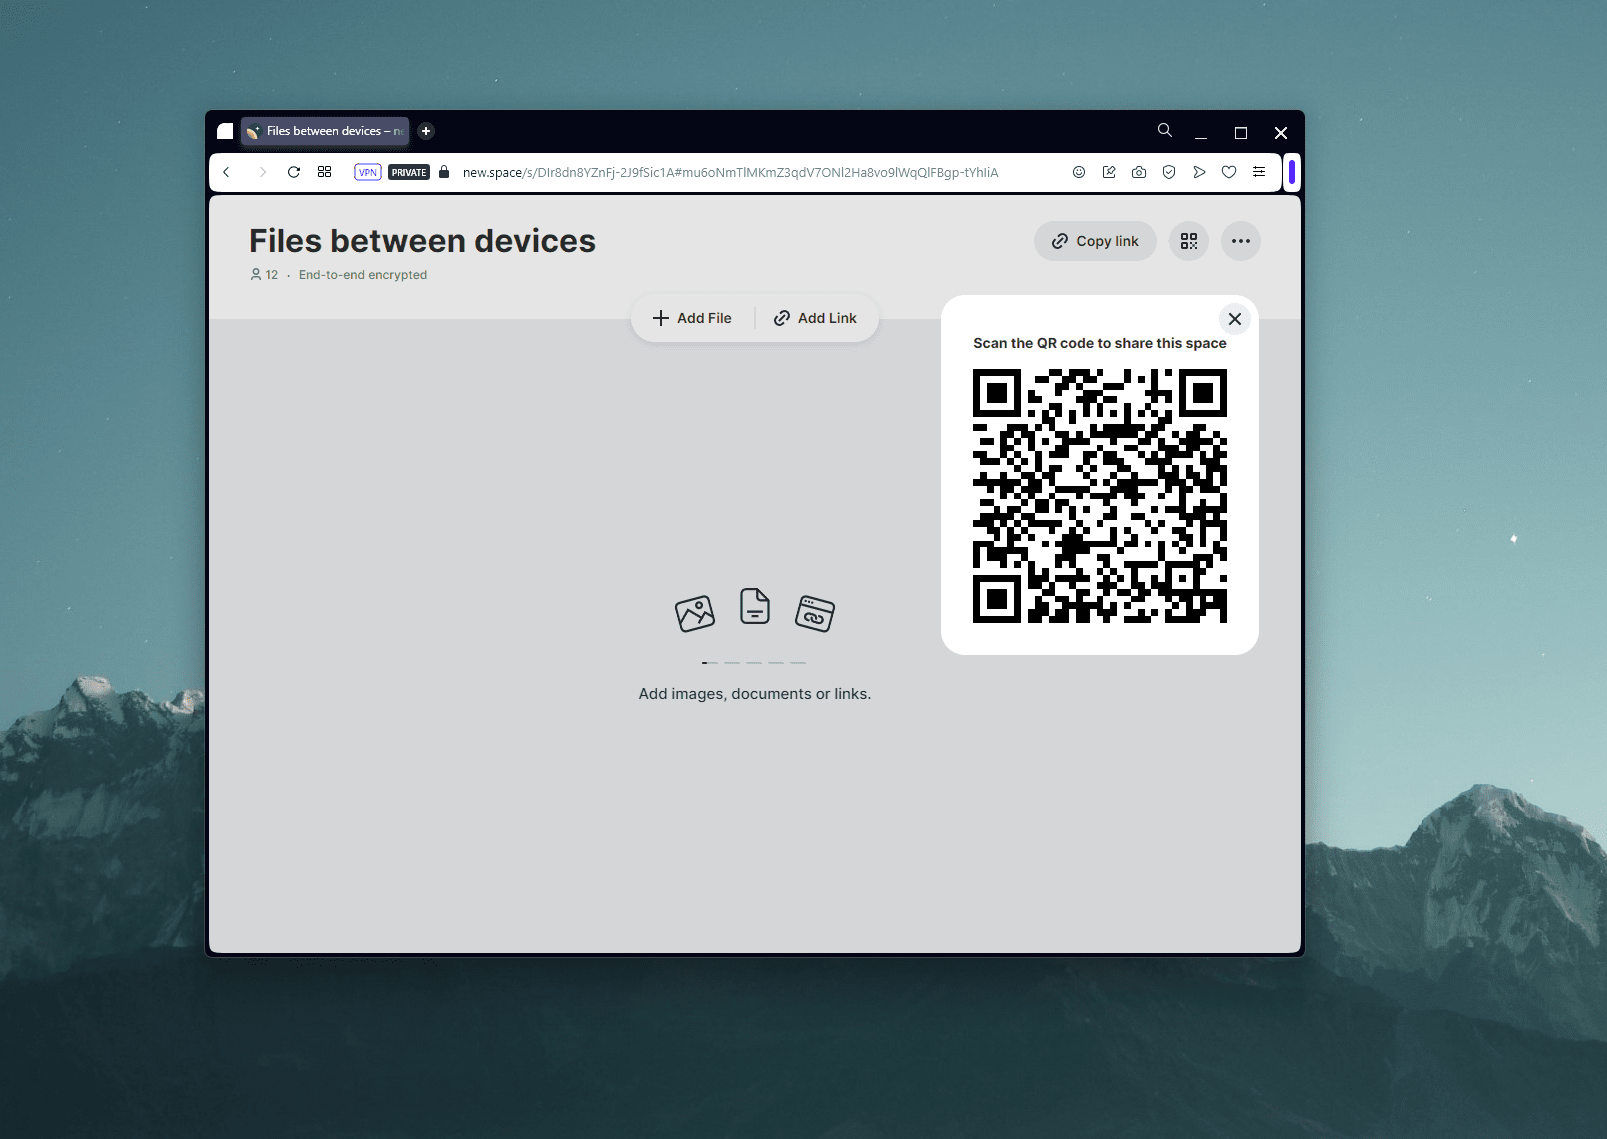Click the send flow arrow icon
The image size is (1607, 1139).
[x=1199, y=172]
